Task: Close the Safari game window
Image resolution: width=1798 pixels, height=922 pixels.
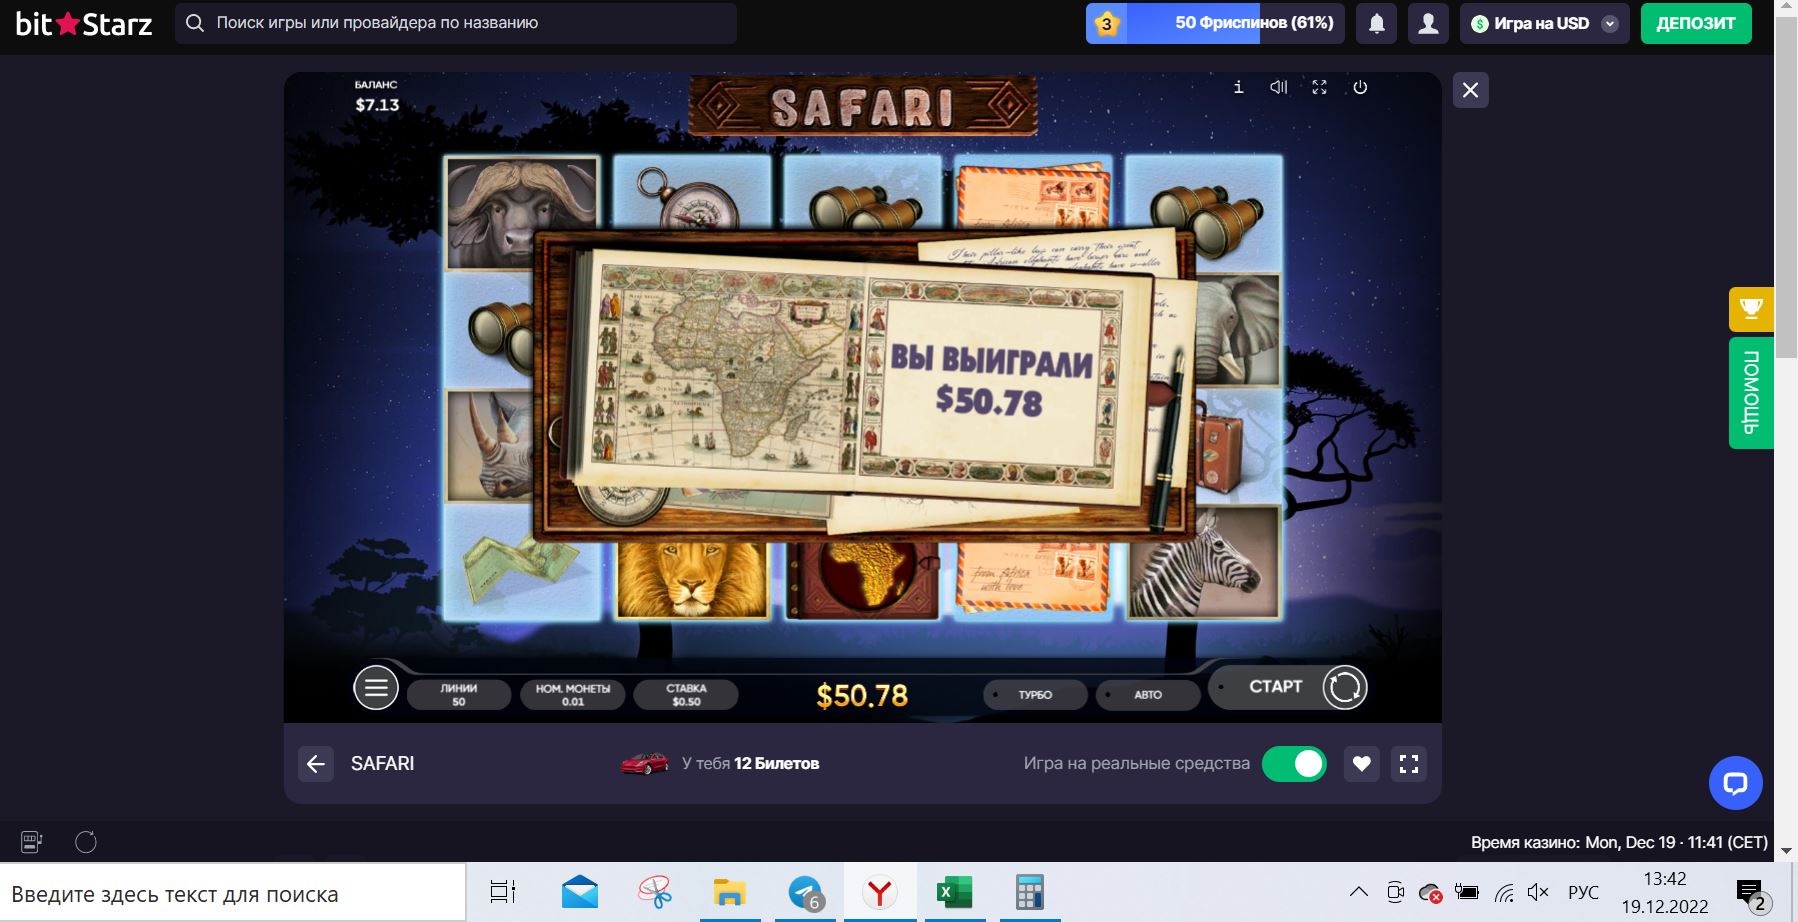Action: (x=1470, y=90)
